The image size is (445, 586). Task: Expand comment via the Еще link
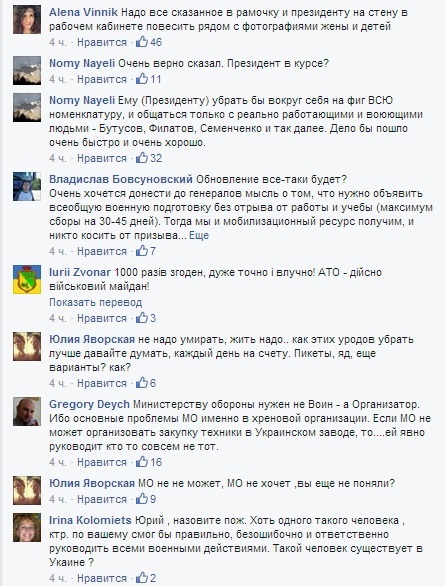(x=199, y=235)
